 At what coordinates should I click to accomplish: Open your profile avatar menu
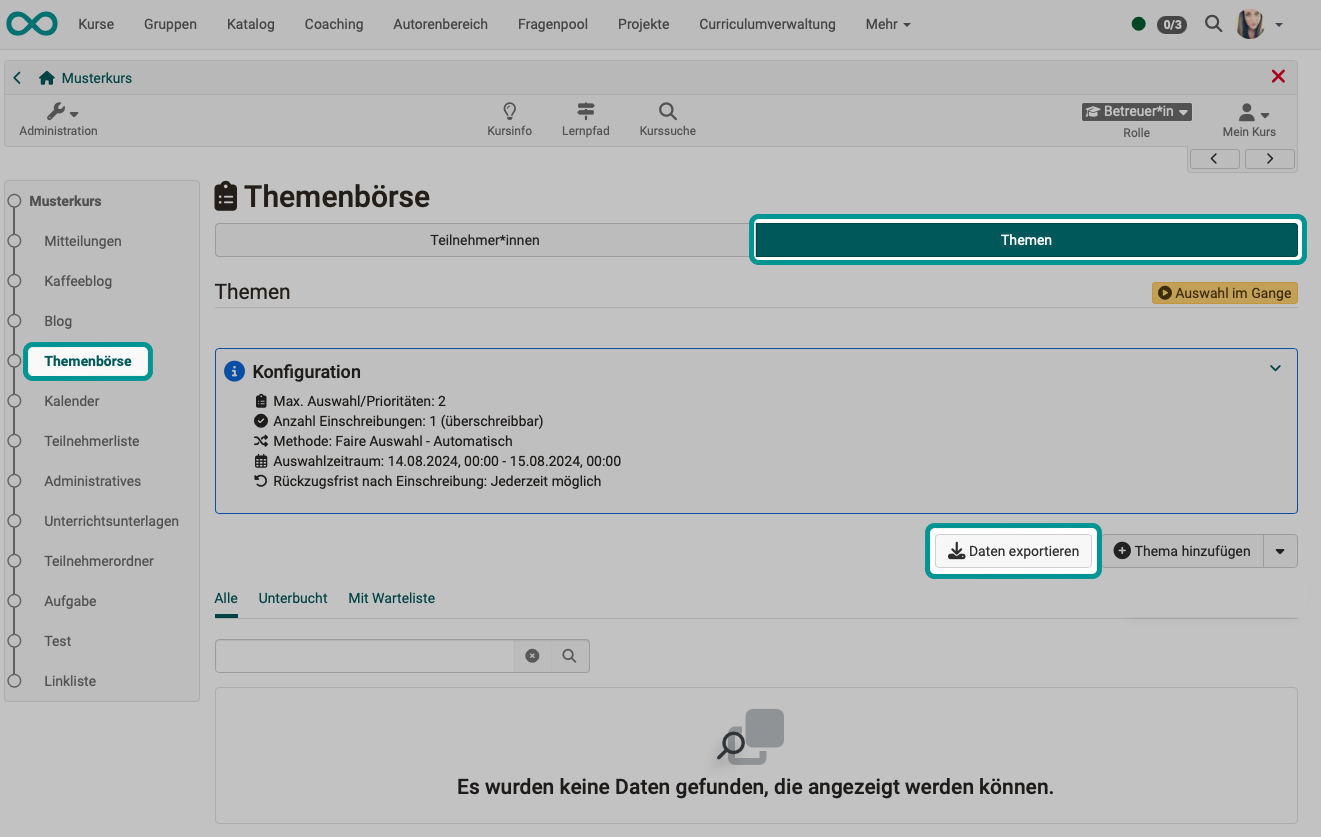tap(1249, 23)
